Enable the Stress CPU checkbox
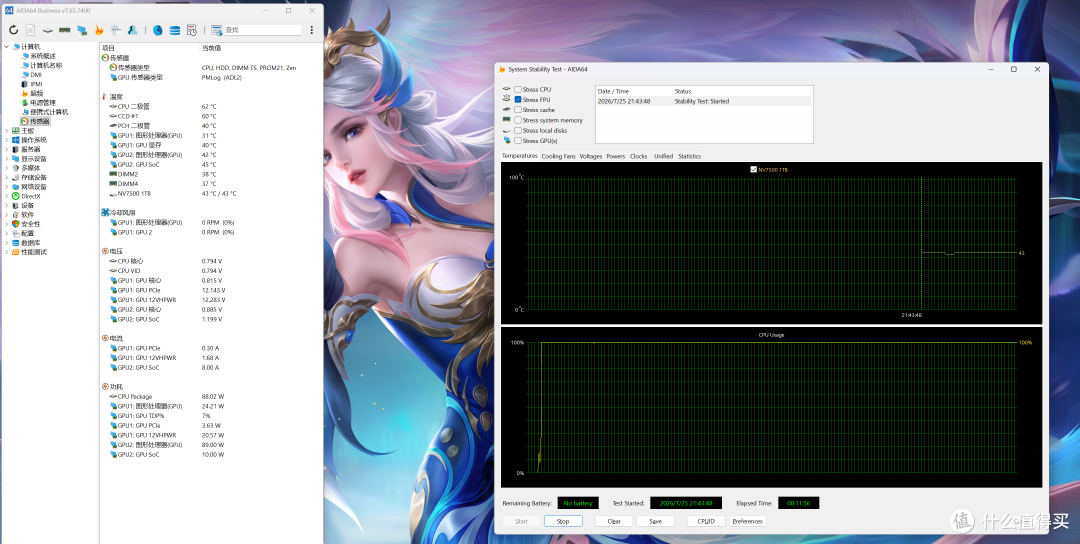 coord(518,90)
